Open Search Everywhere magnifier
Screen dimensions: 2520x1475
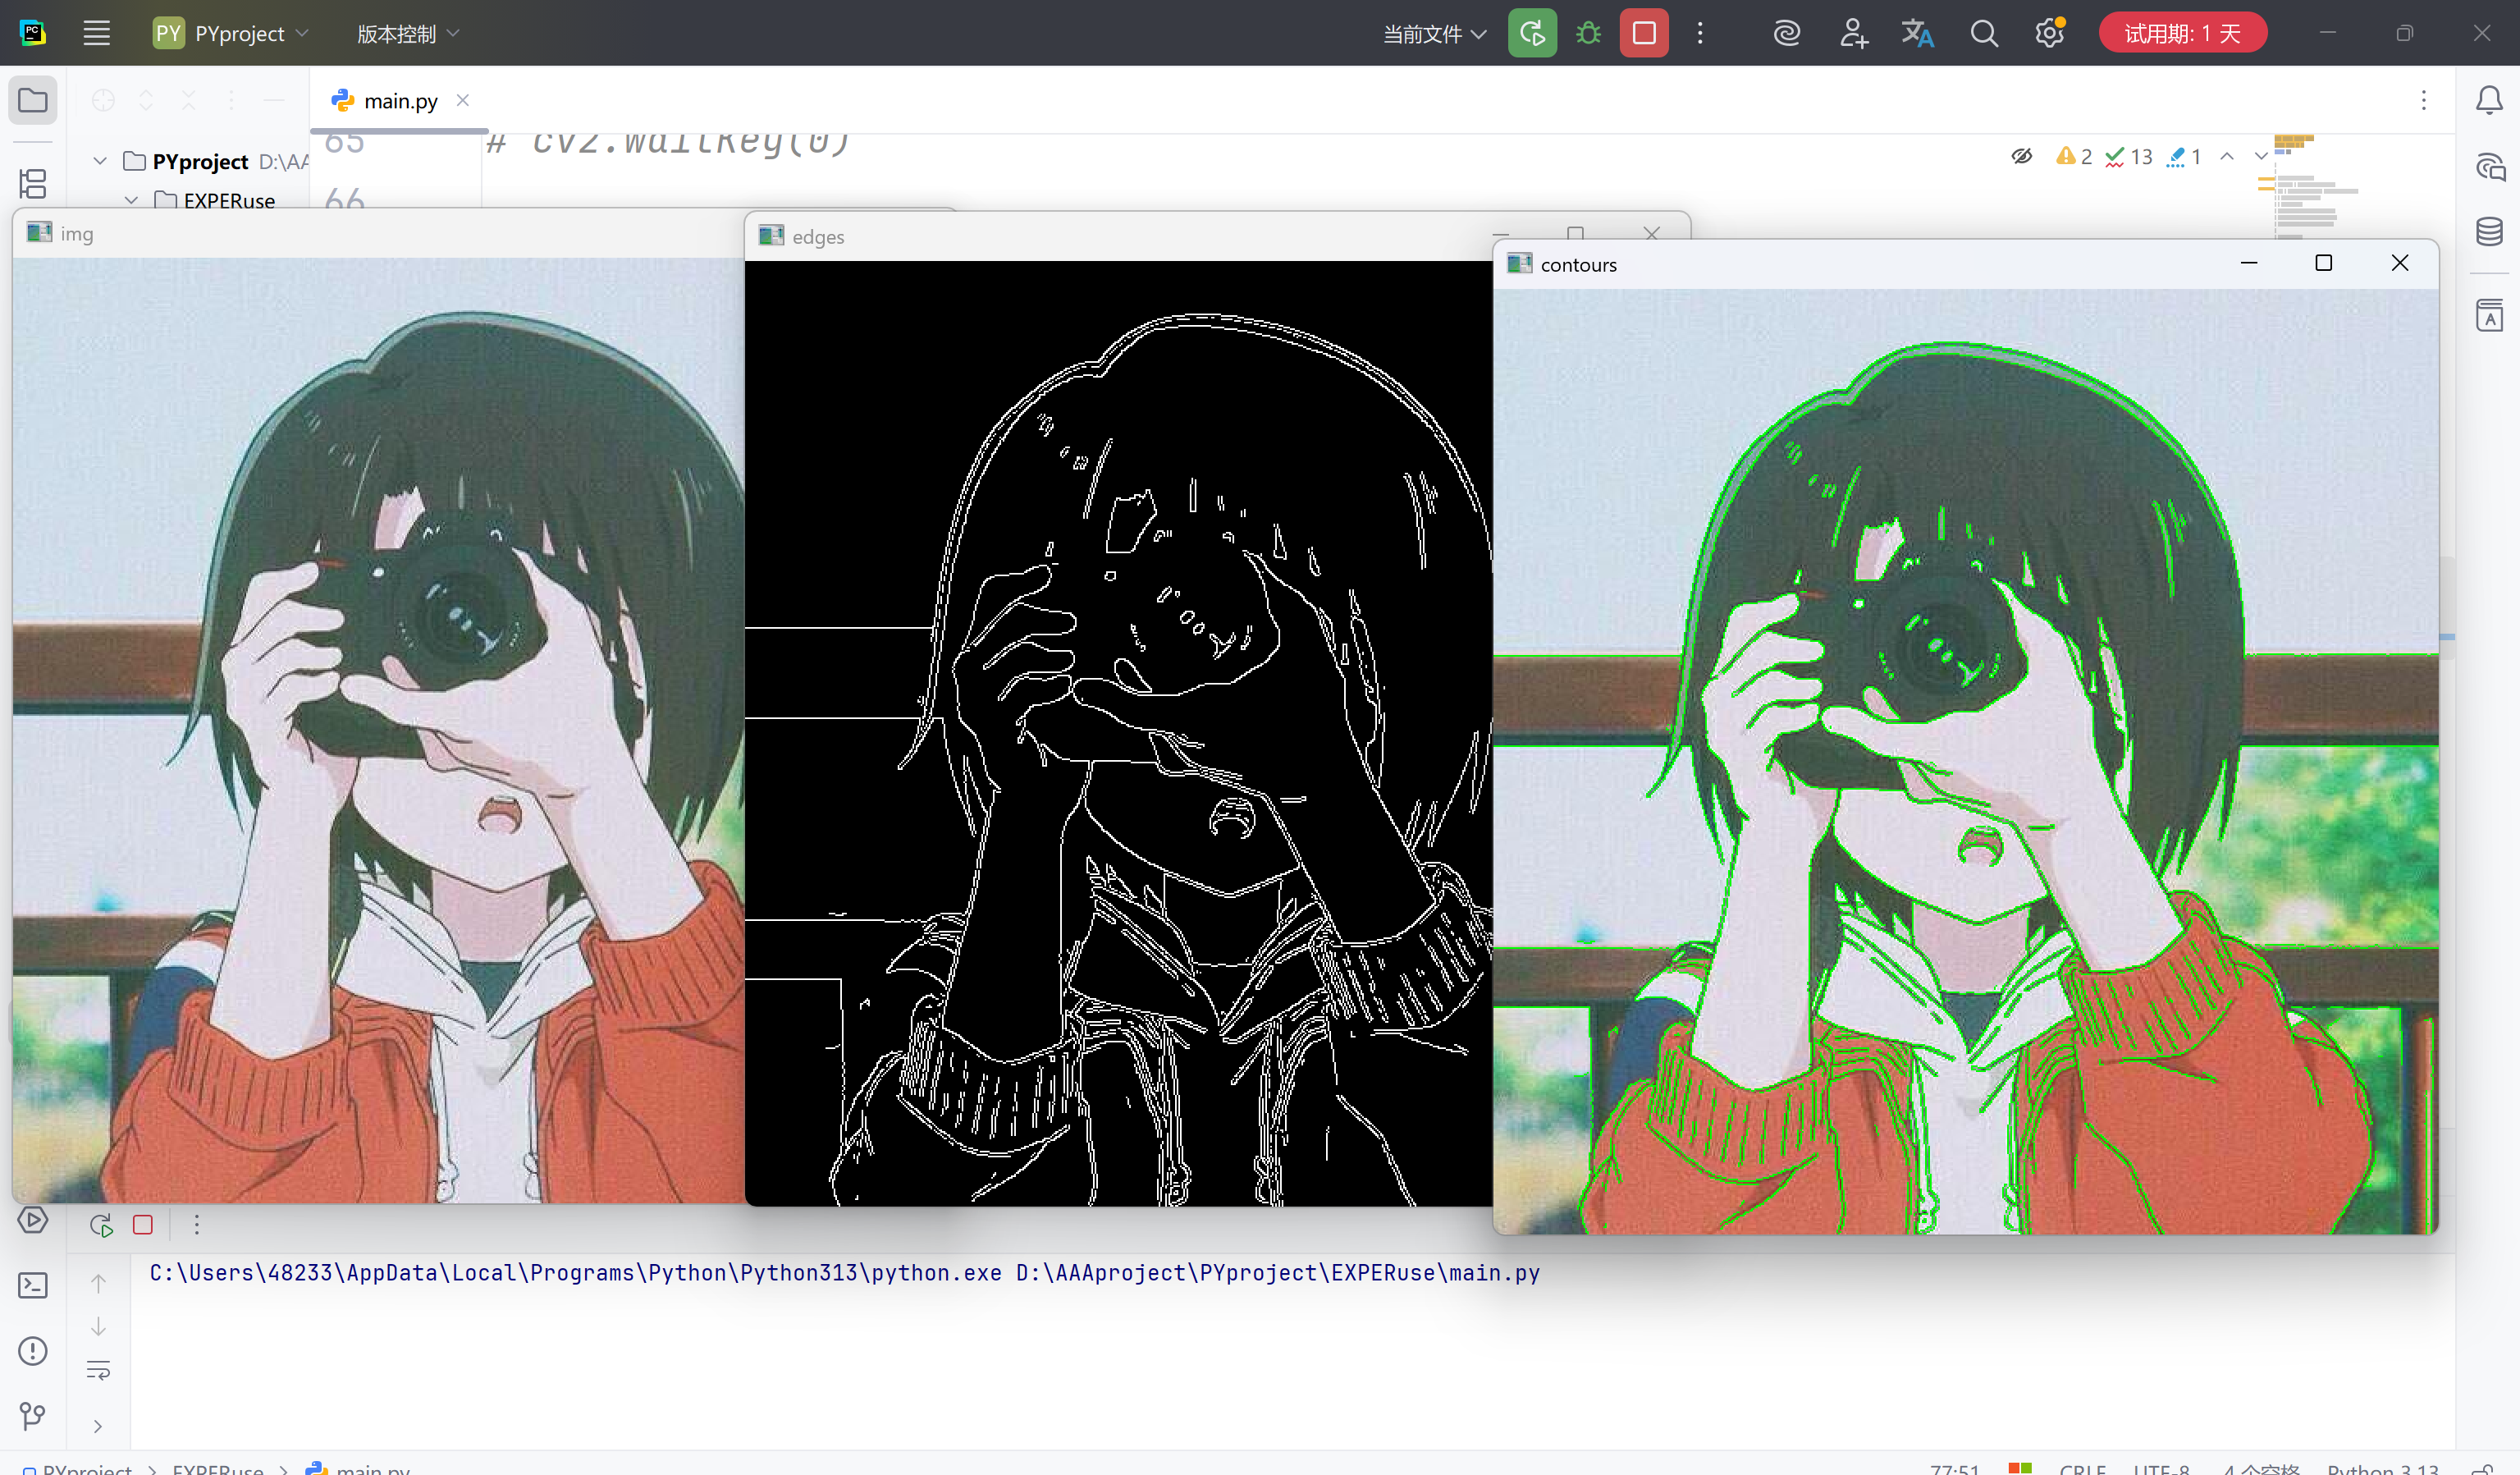(1984, 33)
